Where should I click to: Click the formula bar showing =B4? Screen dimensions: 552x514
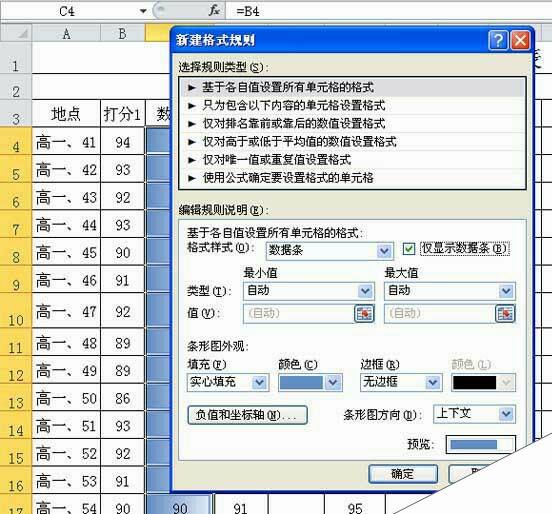pos(389,11)
